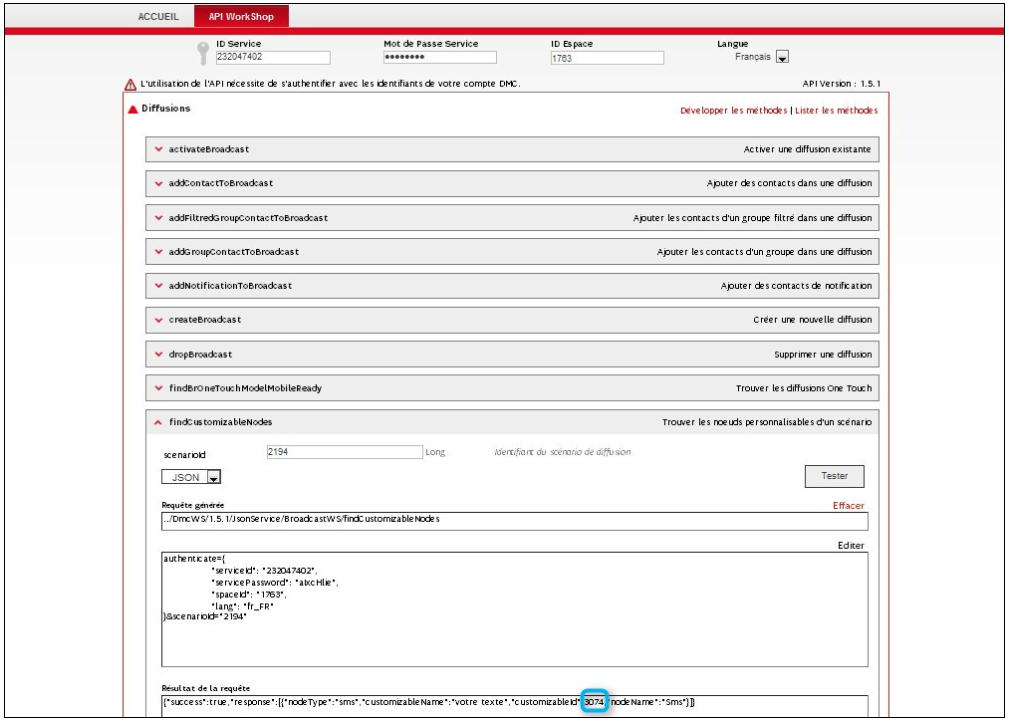Click the createBroadcast method name
Viewport: 1009px width, 722px height.
point(205,320)
